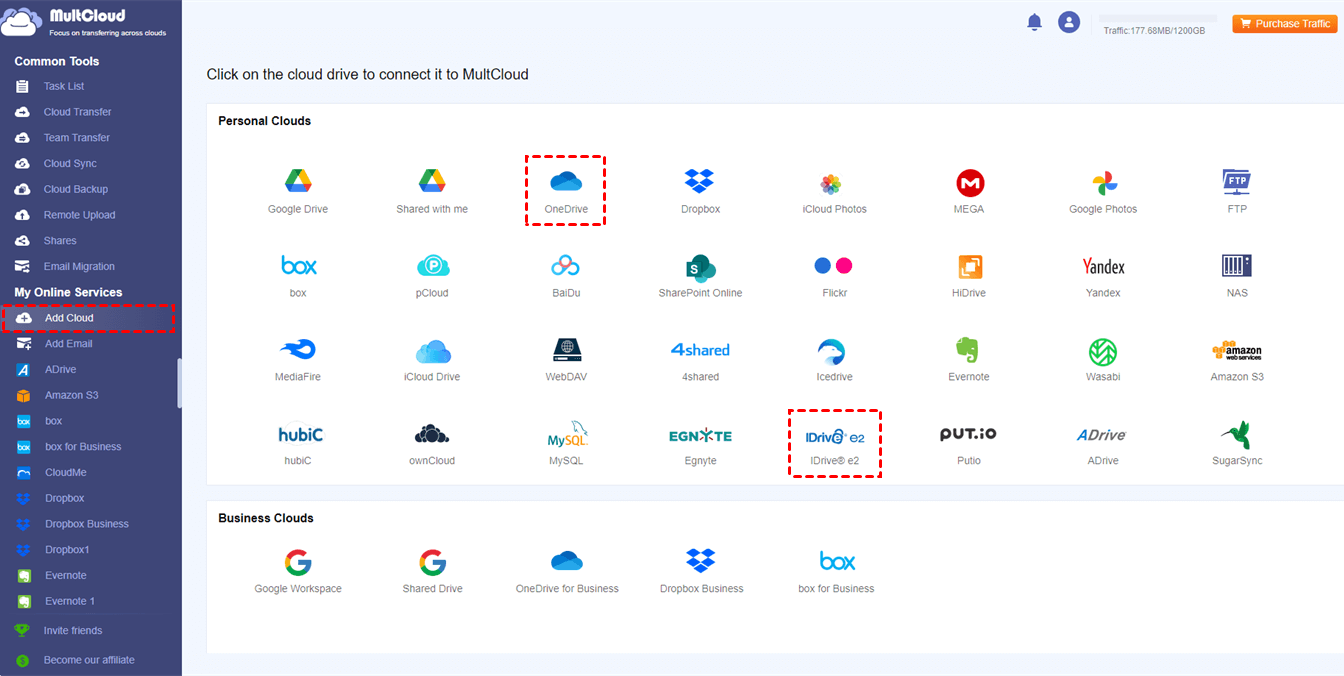Connect Google Workspace business cloud
Screen dimensions: 1344x676
298,571
